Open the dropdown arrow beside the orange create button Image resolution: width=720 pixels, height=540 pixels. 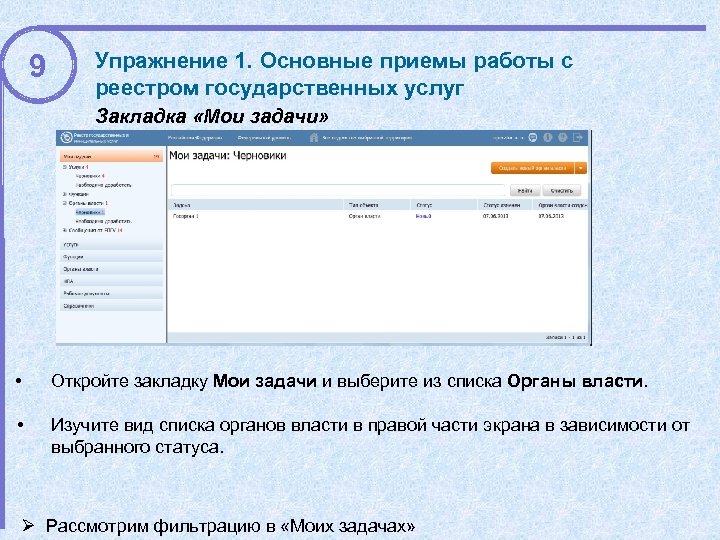(581, 168)
